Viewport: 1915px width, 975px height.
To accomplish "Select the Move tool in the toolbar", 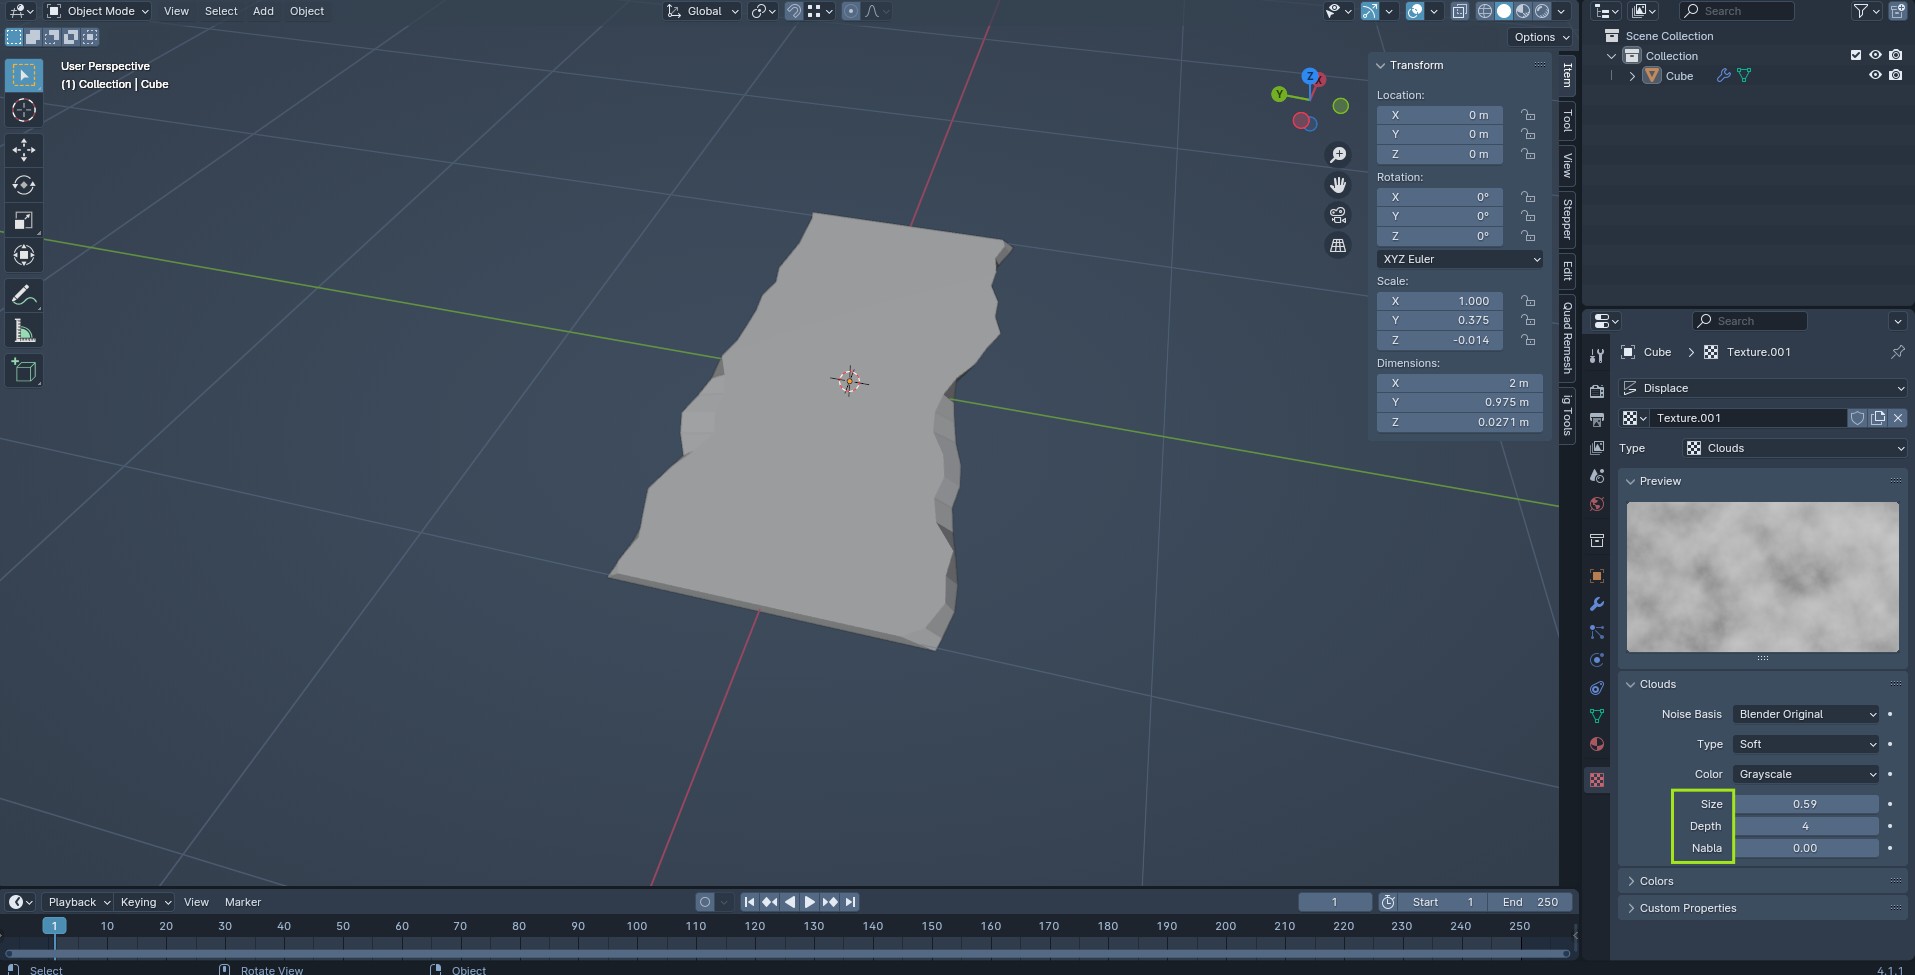I will (x=24, y=150).
